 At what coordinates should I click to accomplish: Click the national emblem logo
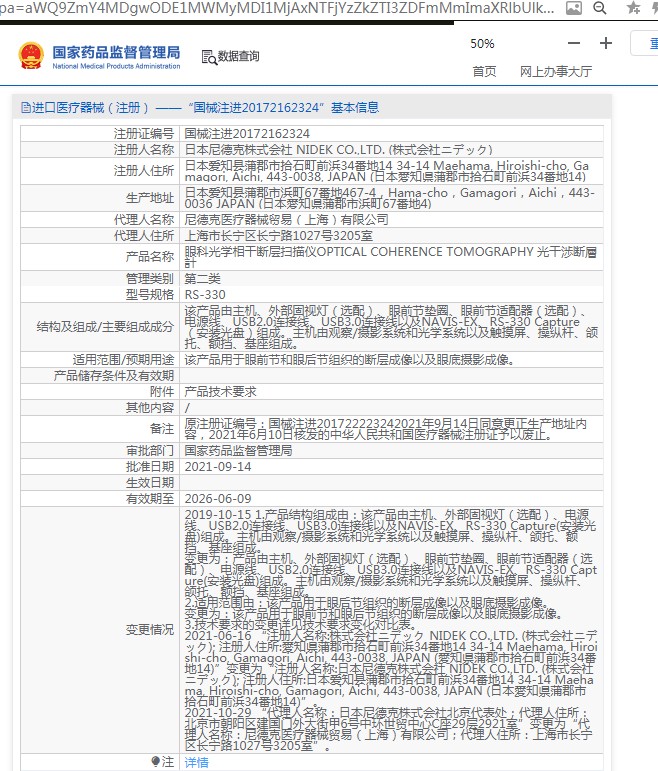point(31,56)
